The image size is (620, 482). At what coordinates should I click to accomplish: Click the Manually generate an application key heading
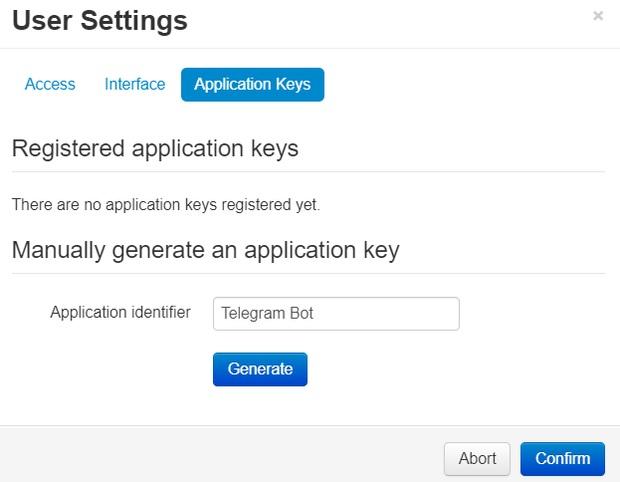pos(205,250)
